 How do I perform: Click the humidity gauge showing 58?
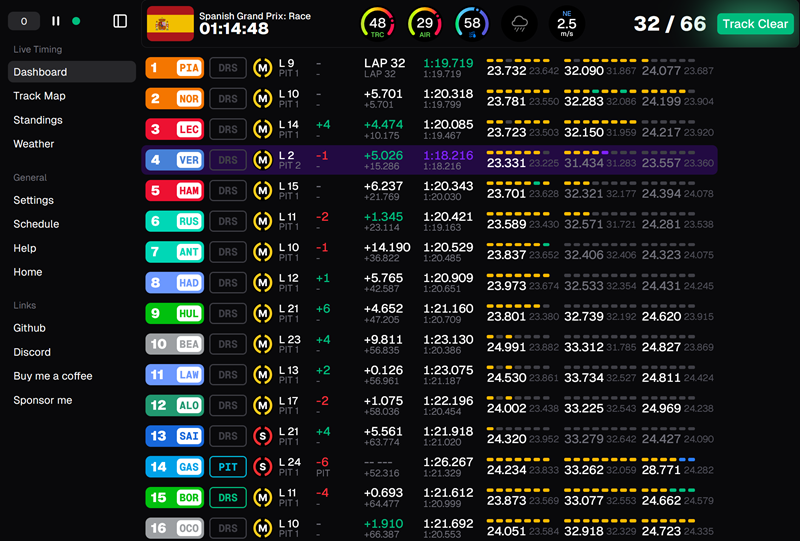pyautogui.click(x=472, y=23)
